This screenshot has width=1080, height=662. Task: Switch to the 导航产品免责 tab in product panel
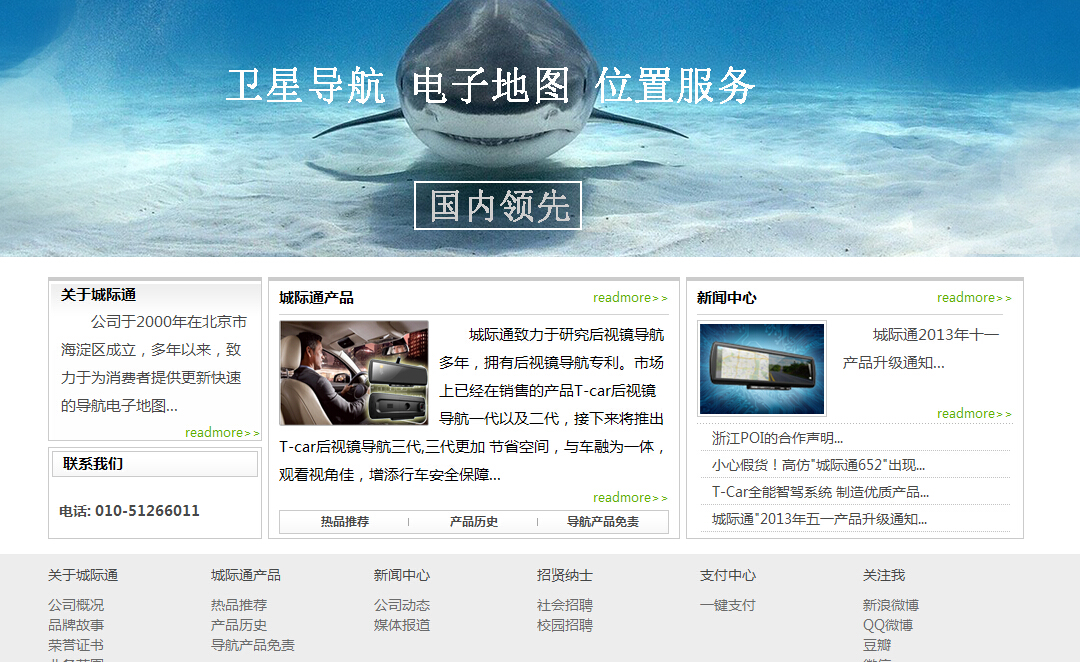click(x=603, y=521)
